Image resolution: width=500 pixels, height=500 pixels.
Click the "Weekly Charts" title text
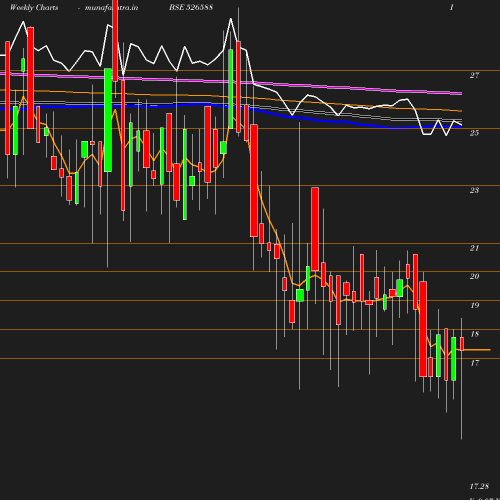34,7
